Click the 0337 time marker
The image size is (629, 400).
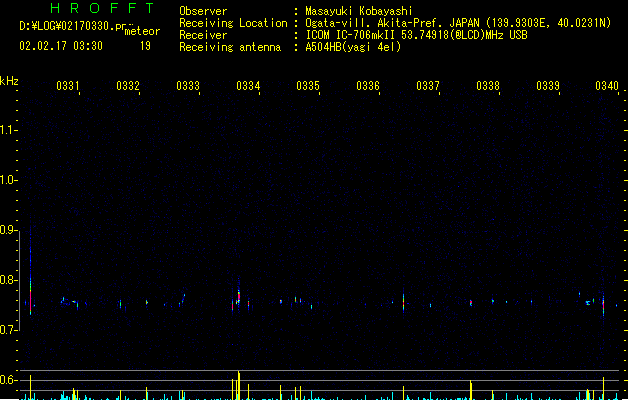(428, 85)
